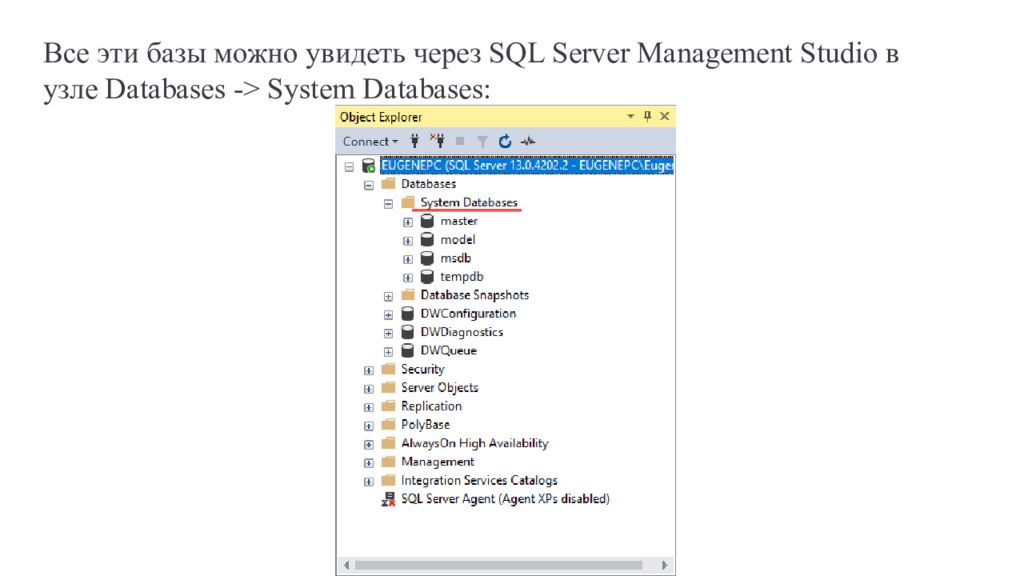This screenshot has height=576, width=1024.
Task: Click the server icon next to EUGENEPC
Action: click(x=368, y=166)
